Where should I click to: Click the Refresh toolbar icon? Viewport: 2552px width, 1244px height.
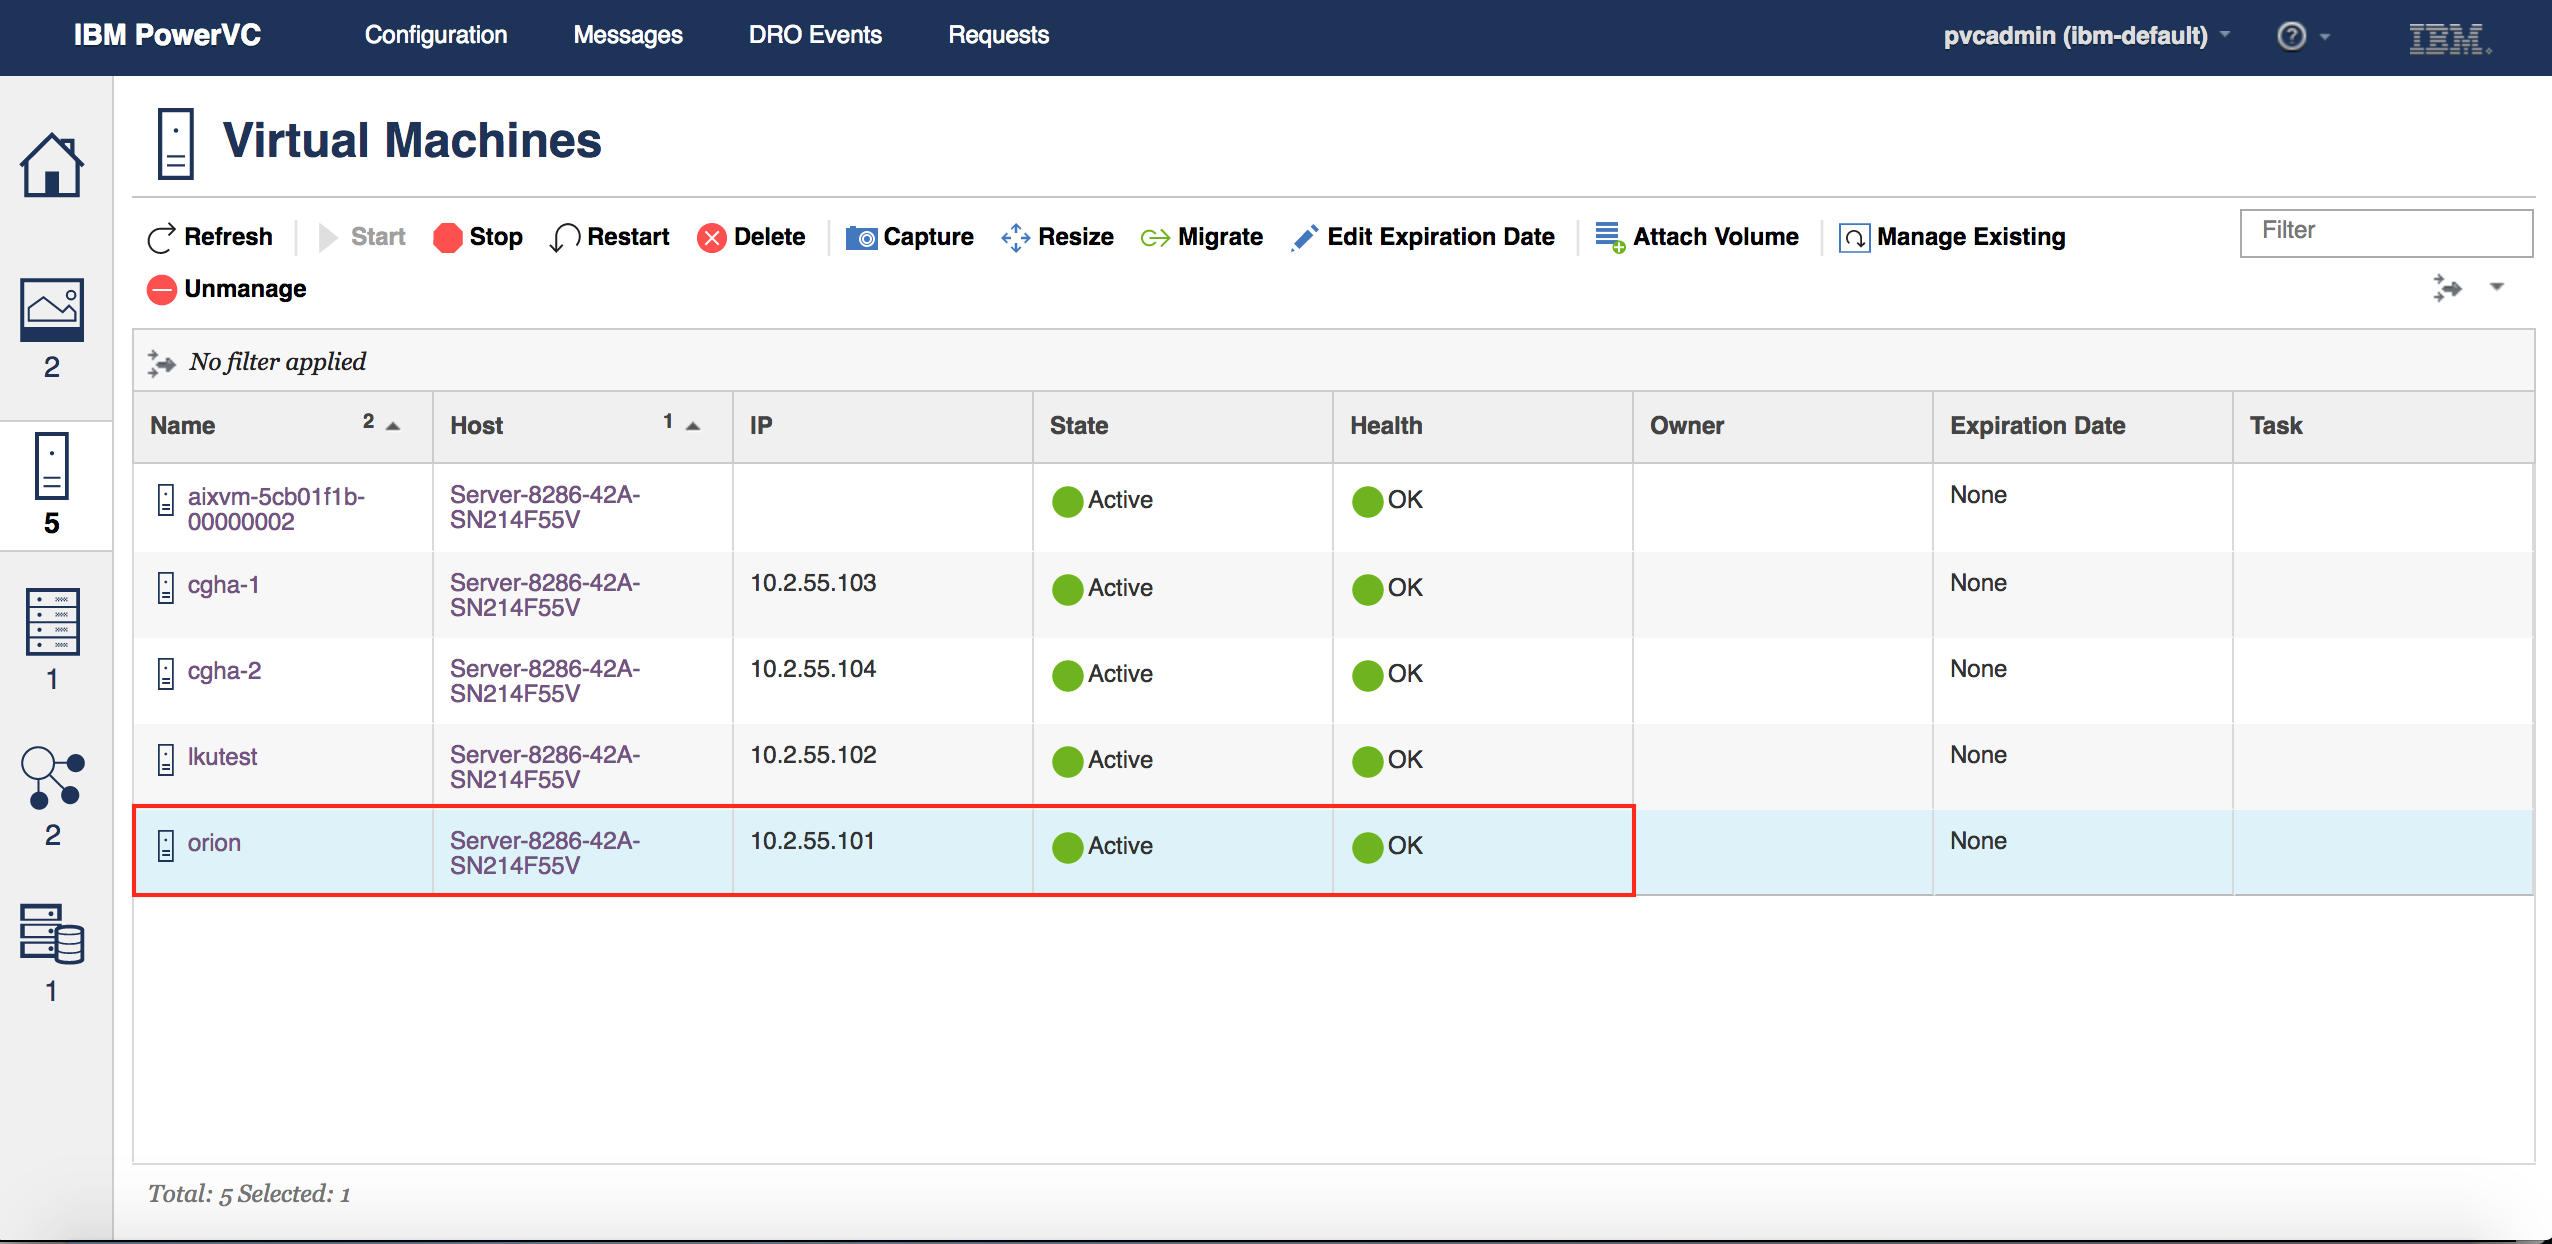pyautogui.click(x=161, y=238)
